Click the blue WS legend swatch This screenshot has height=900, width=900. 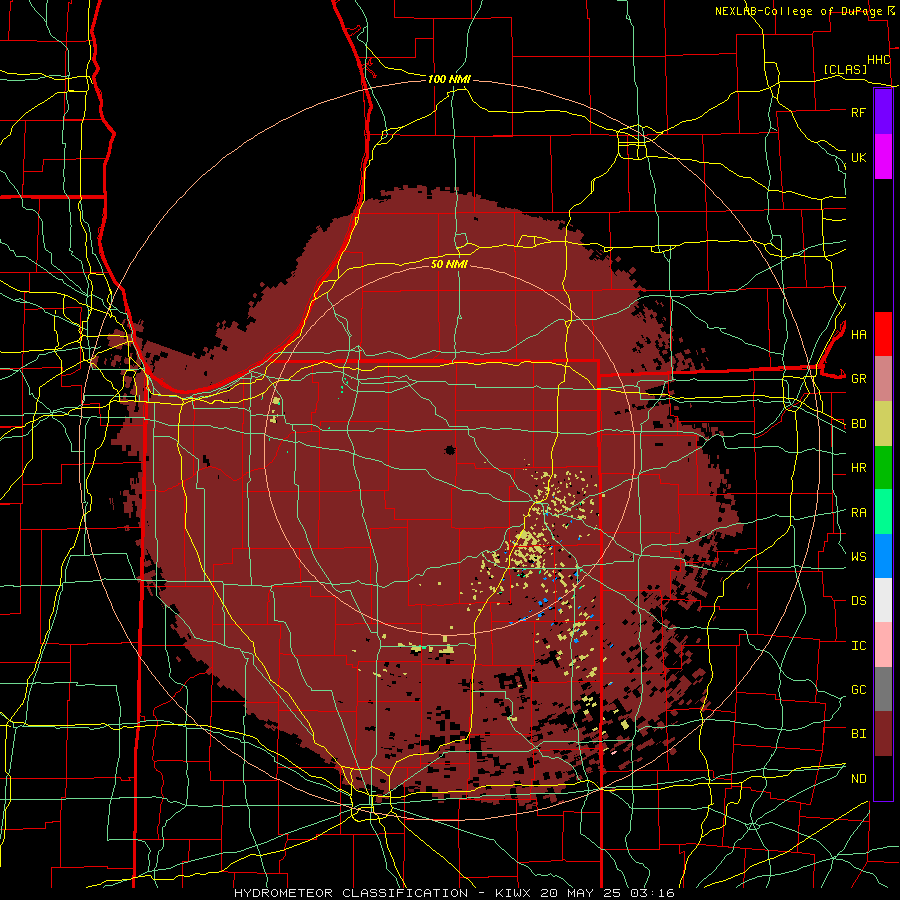coord(883,556)
